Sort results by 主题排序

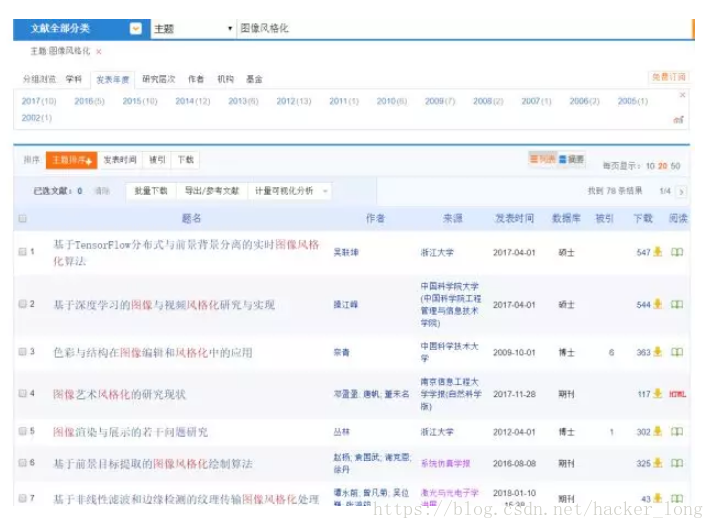71,160
